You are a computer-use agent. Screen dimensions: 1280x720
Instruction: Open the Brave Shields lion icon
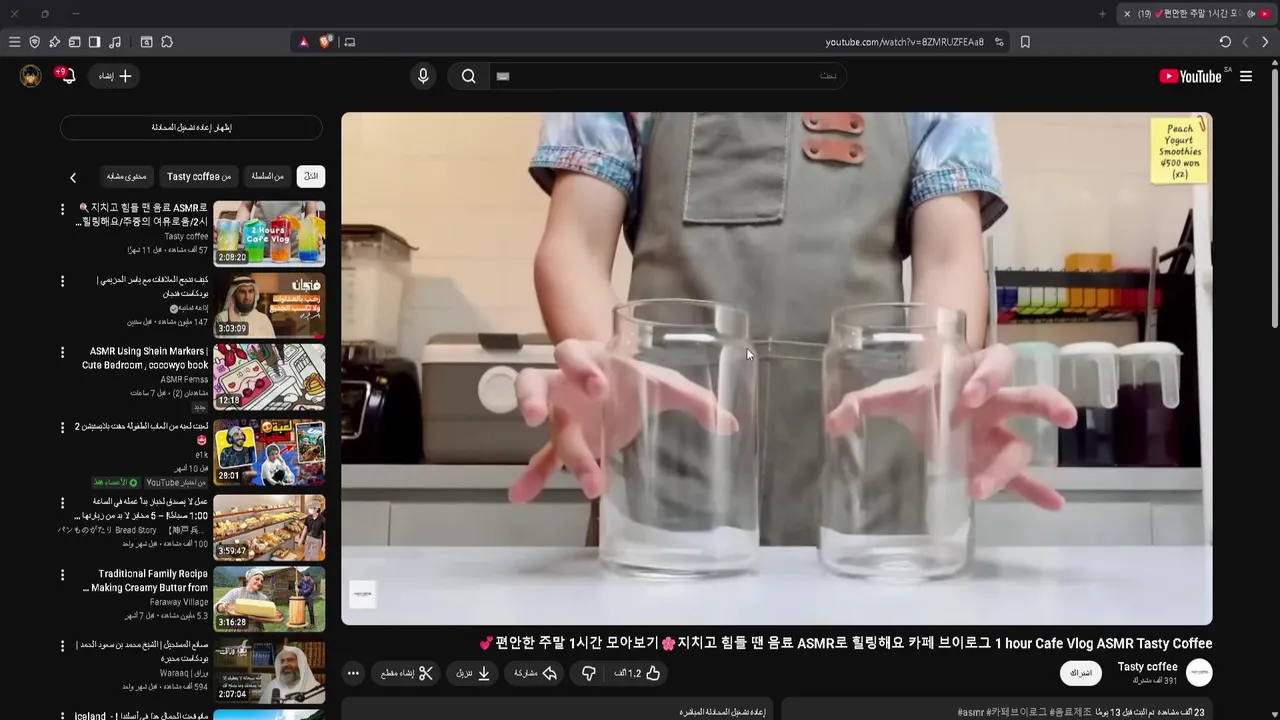tap(326, 42)
